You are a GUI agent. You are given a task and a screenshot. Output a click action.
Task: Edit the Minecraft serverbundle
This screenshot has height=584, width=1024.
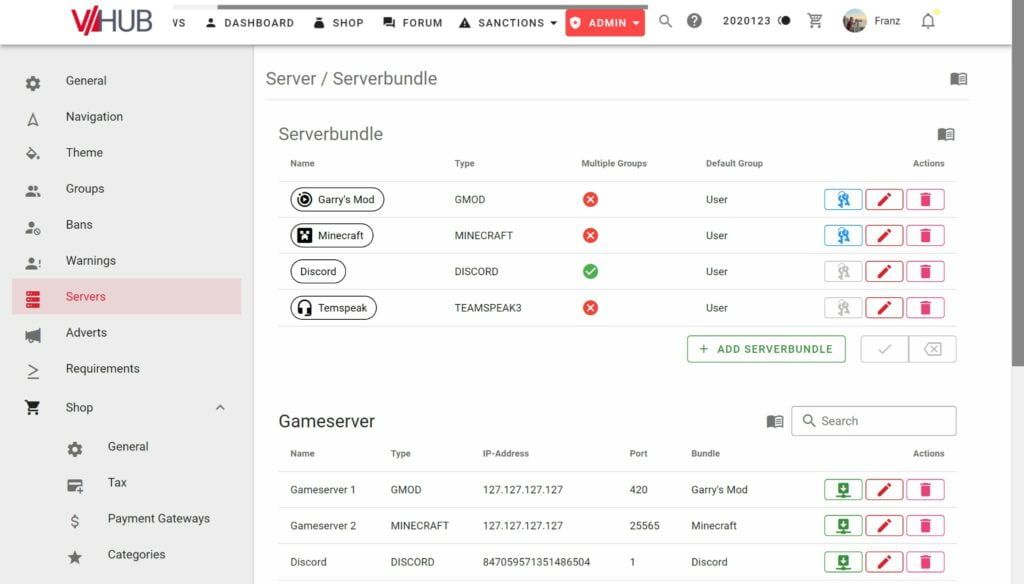pos(884,235)
